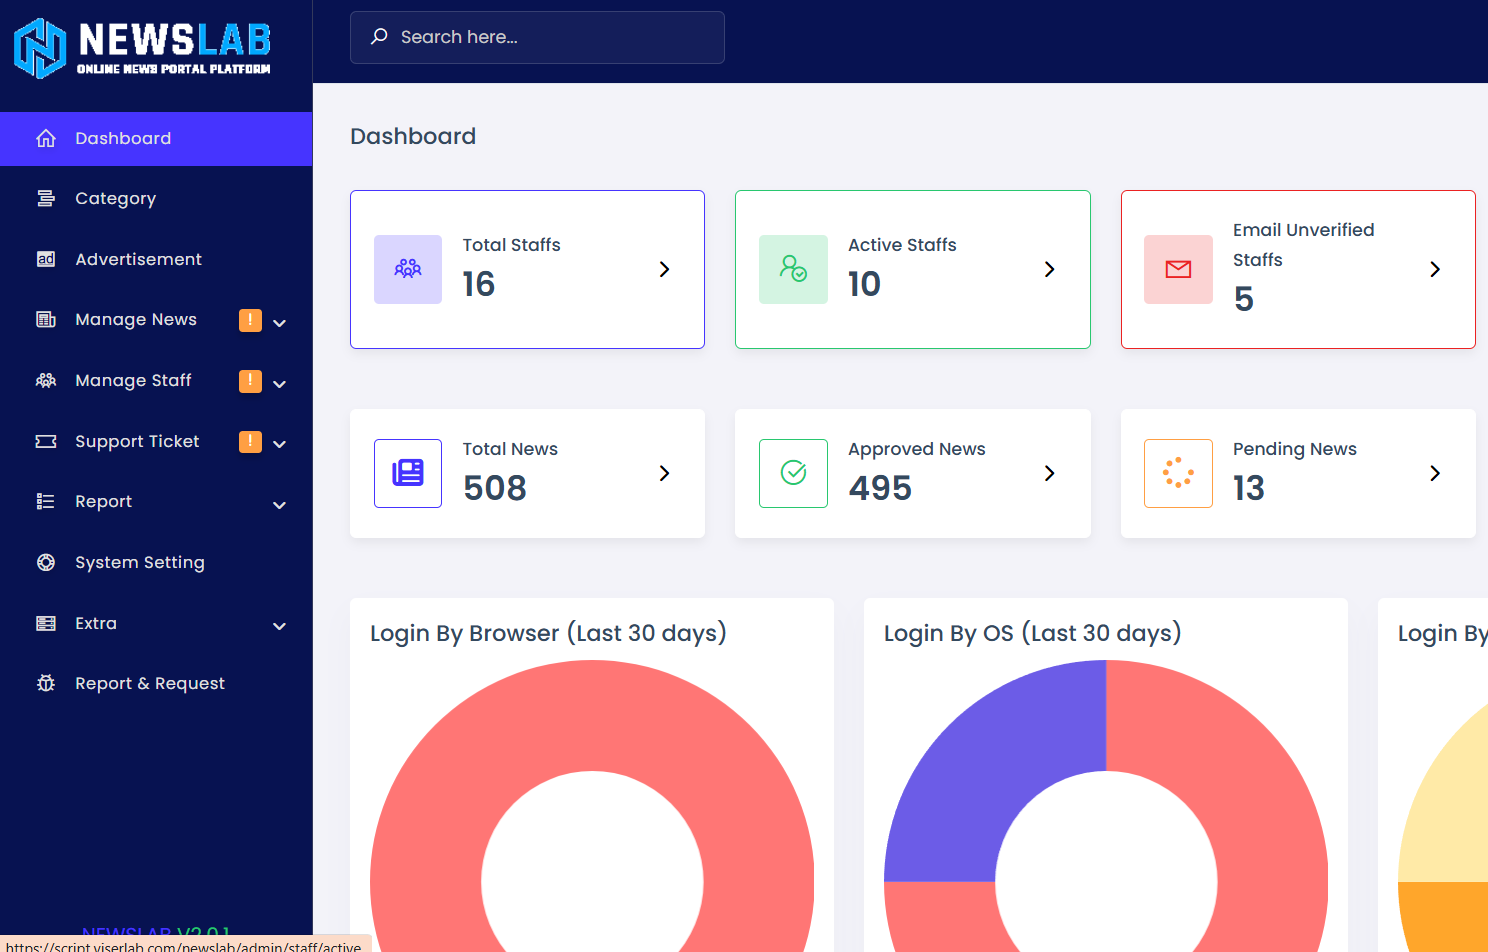Screen dimensions: 1488x952
Task: Click the Email Unverified envelope icon
Action: point(1178,269)
